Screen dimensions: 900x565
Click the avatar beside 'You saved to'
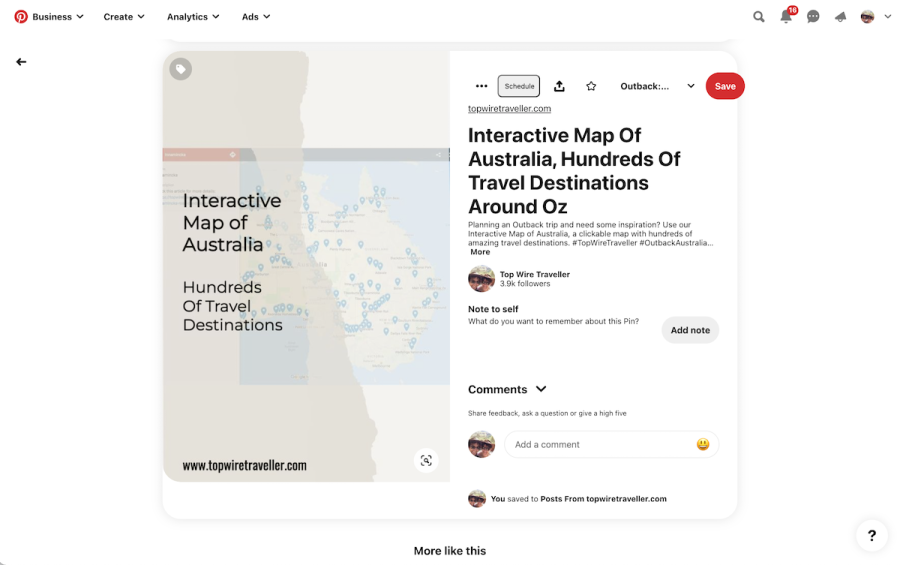click(476, 498)
